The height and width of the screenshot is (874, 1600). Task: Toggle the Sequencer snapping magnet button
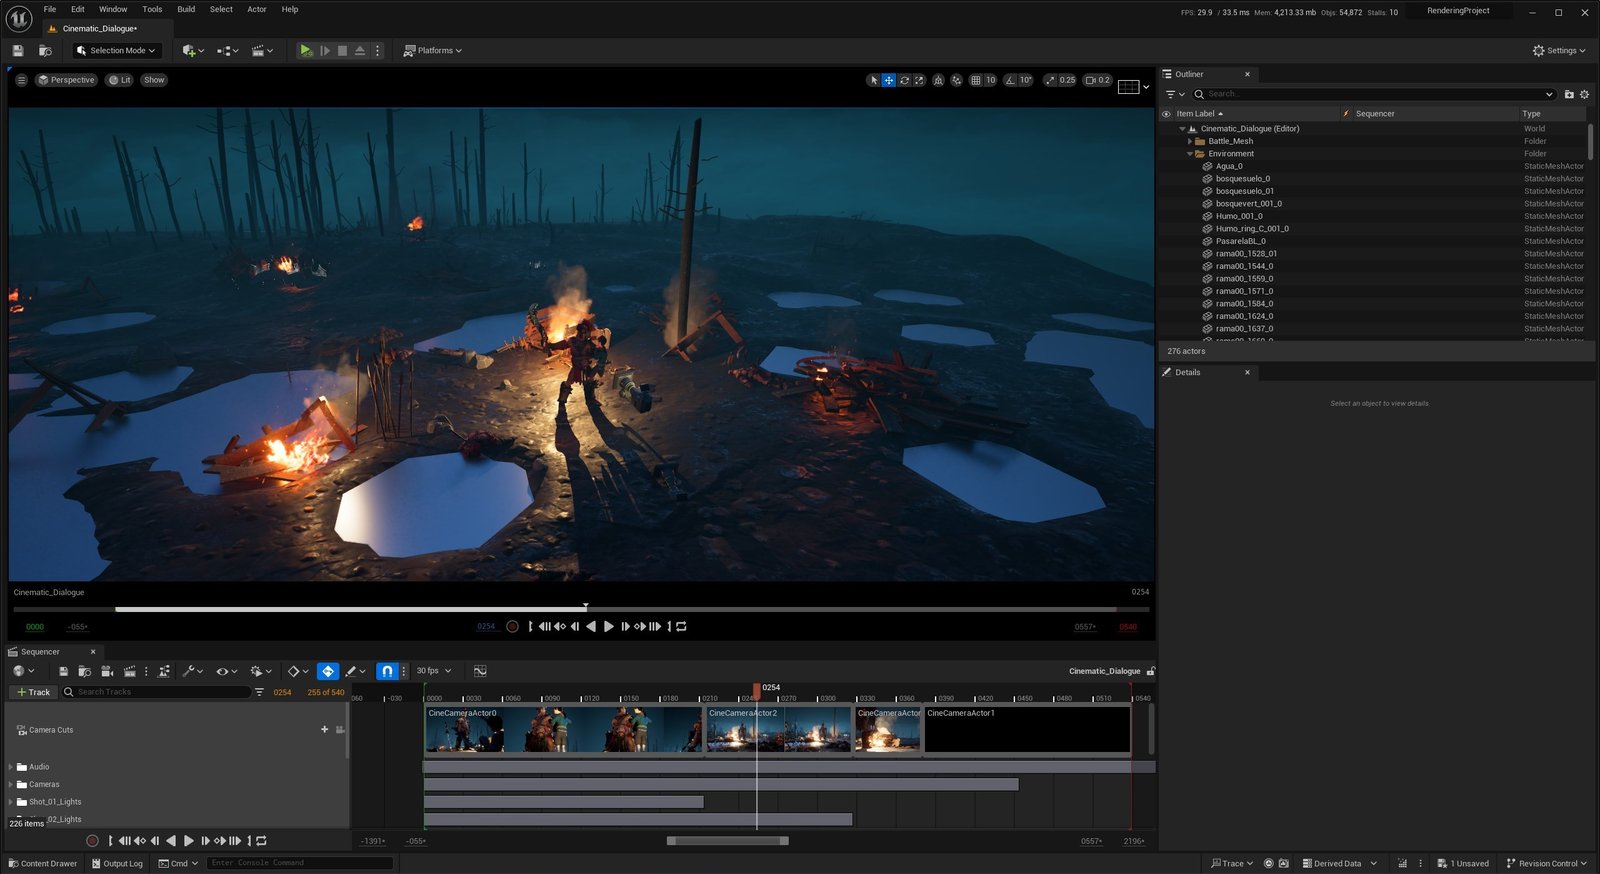pos(388,671)
